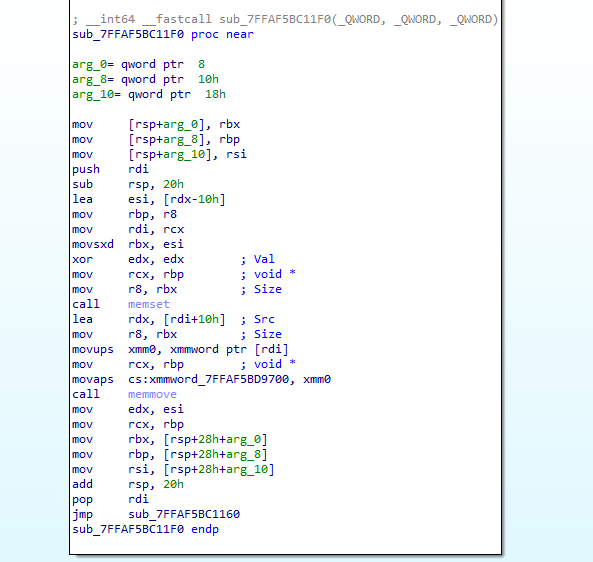Follow the jmp target sub_7FFAF5BC1160

click(184, 514)
